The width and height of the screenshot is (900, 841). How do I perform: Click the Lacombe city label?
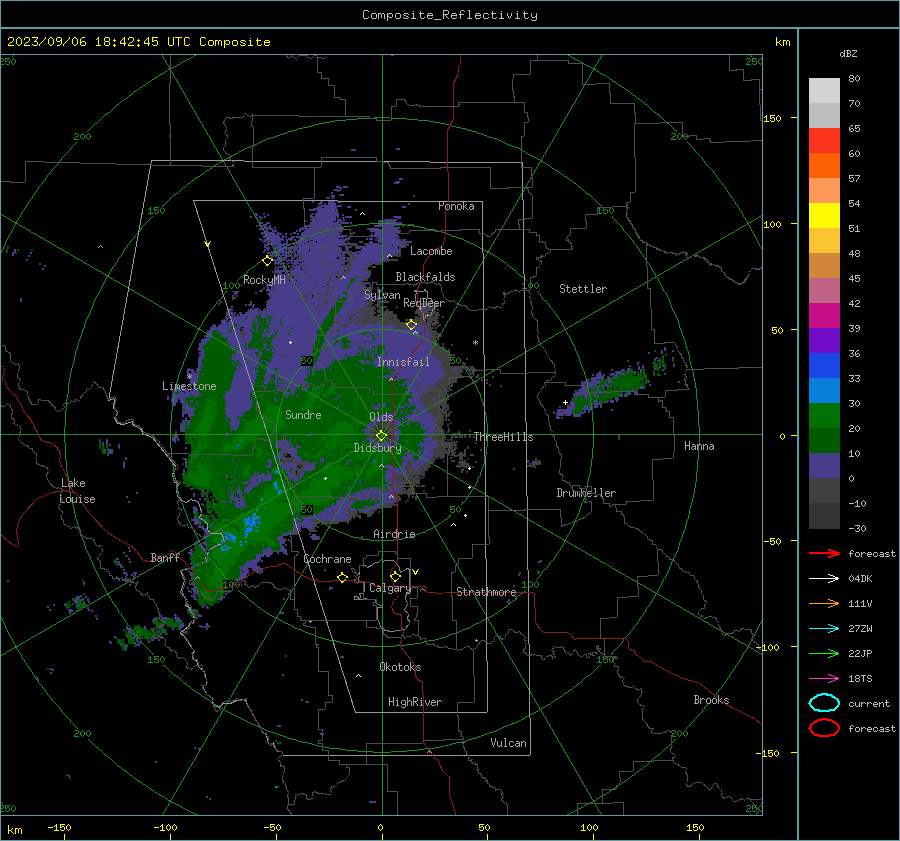pyautogui.click(x=431, y=251)
